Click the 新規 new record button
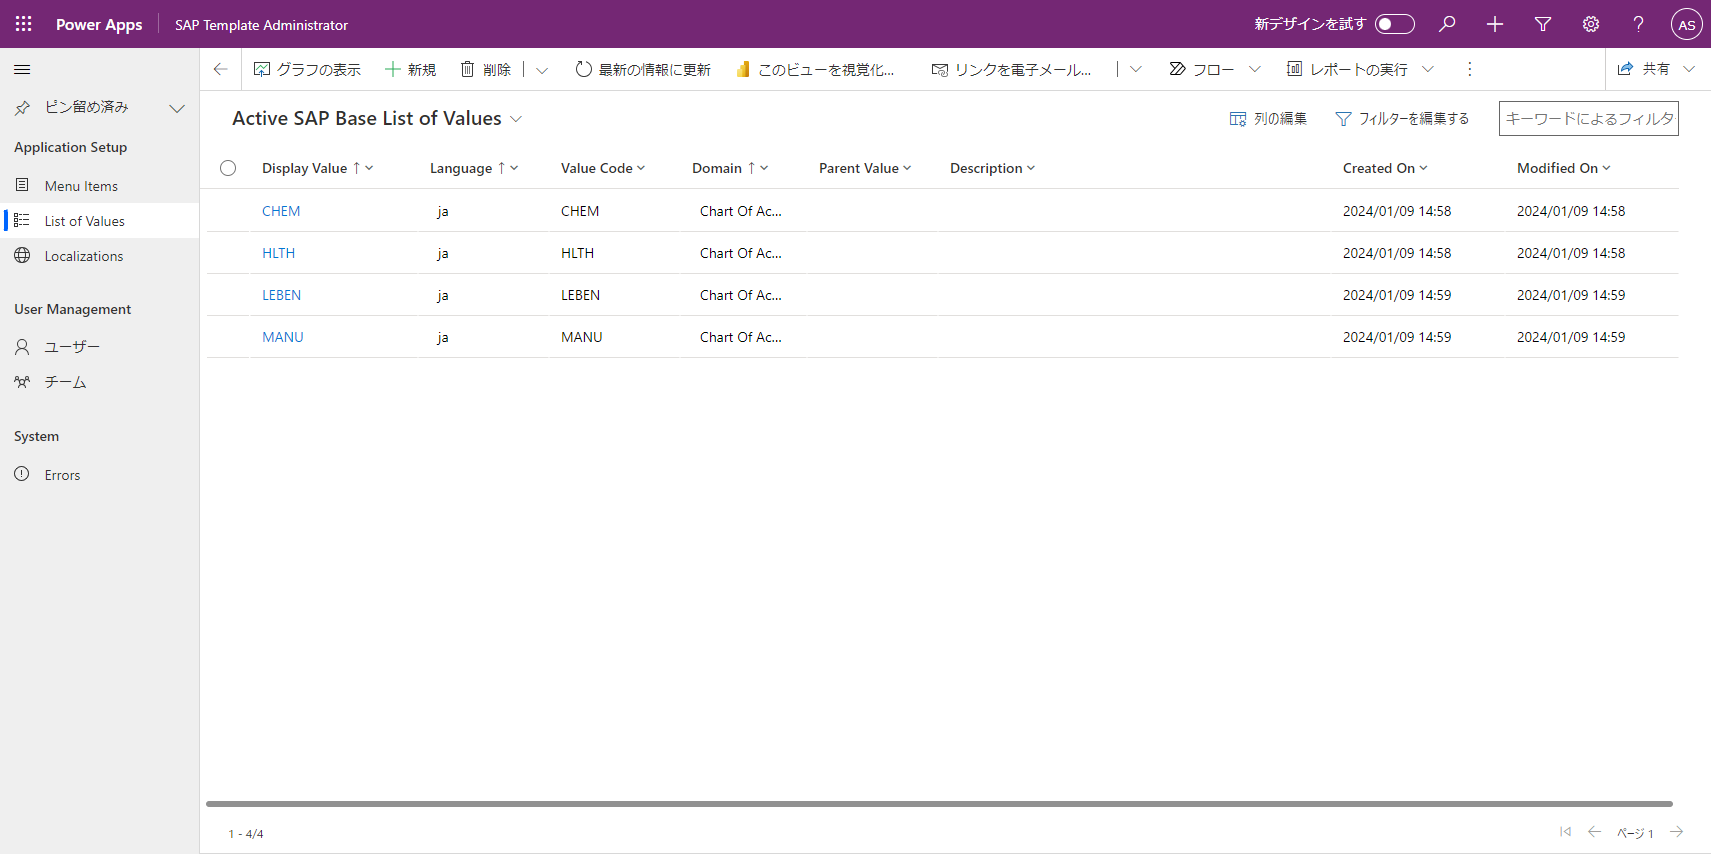The width and height of the screenshot is (1711, 854). pos(410,69)
